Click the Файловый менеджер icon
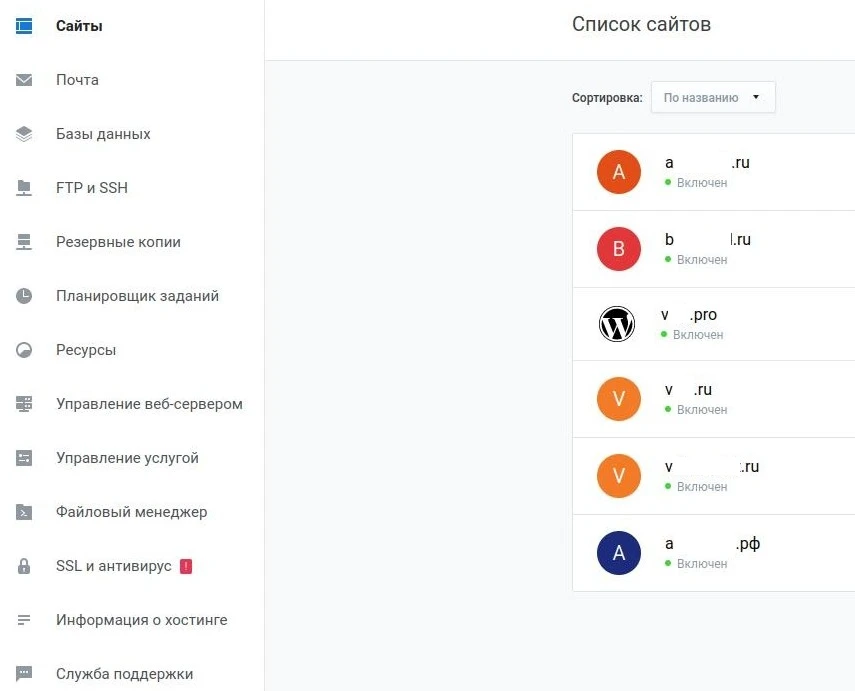The height and width of the screenshot is (691, 855). pyautogui.click(x=25, y=511)
